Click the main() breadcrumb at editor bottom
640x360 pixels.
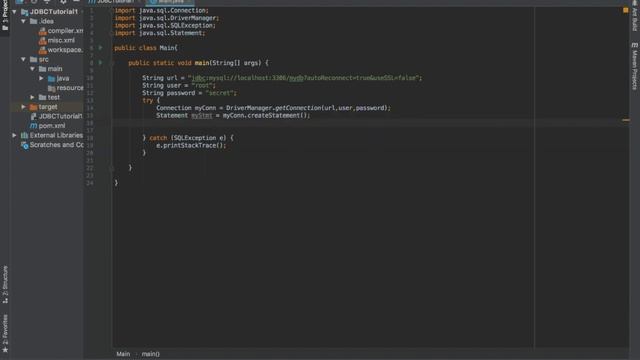[151, 354]
